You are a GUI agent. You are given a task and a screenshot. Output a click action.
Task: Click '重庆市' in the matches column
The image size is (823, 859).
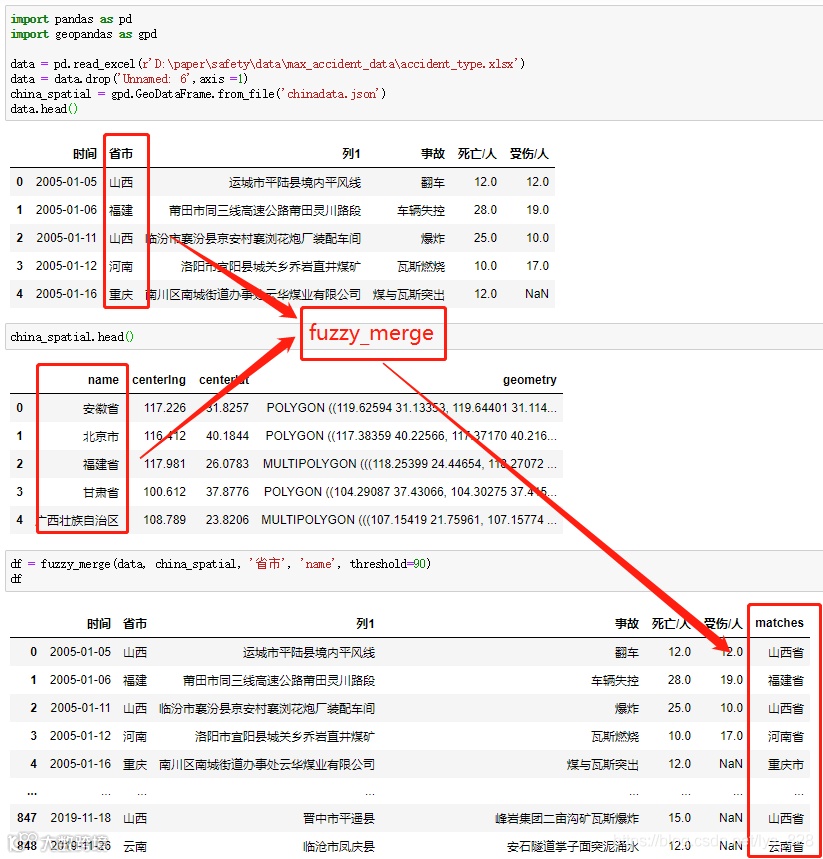786,764
